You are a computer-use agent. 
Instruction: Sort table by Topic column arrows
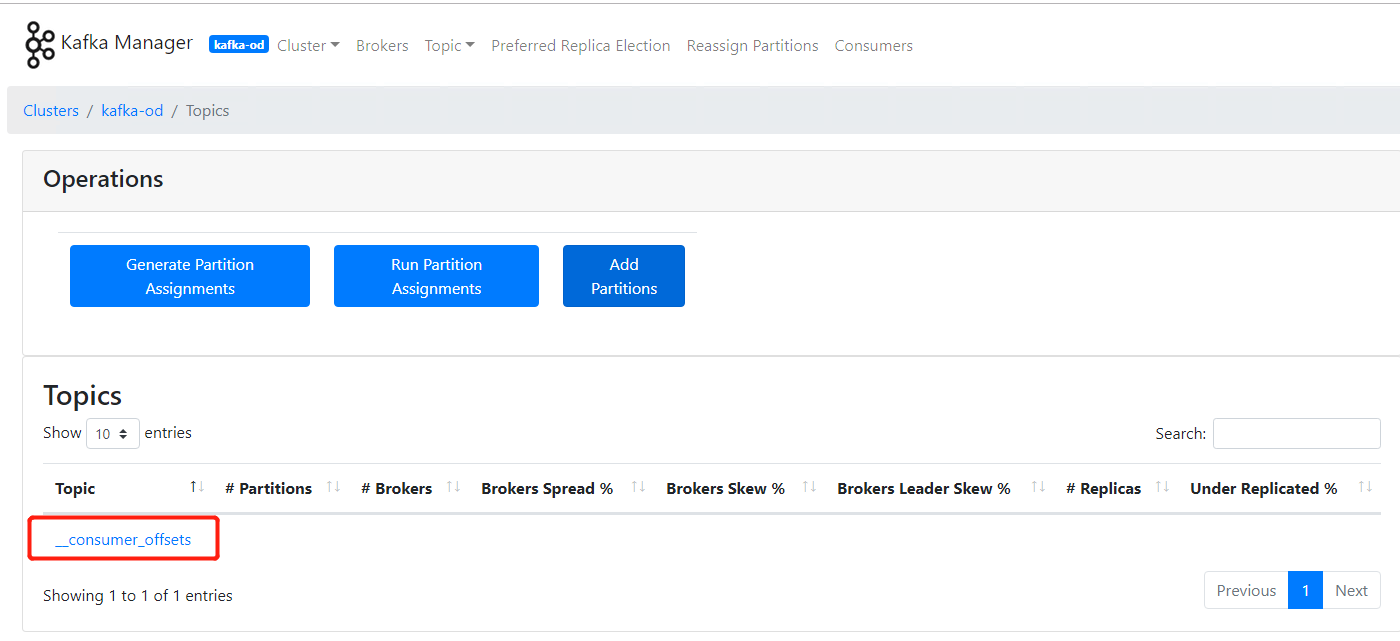click(197, 487)
